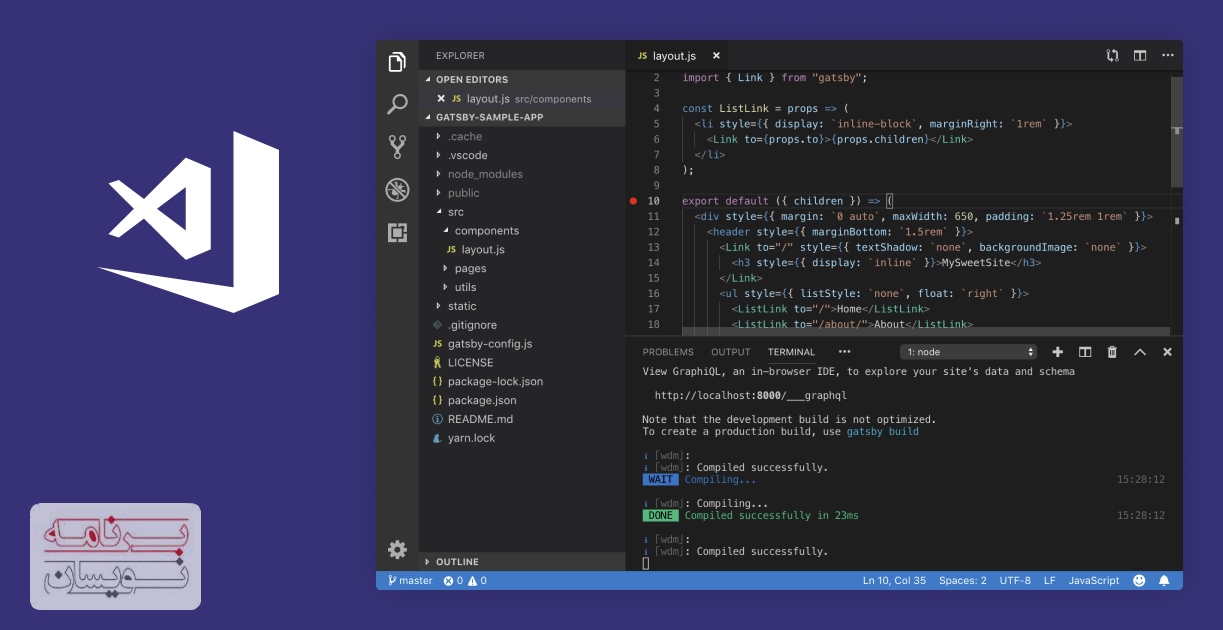
Task: Expand the .vscode folder
Action: click(x=522, y=155)
